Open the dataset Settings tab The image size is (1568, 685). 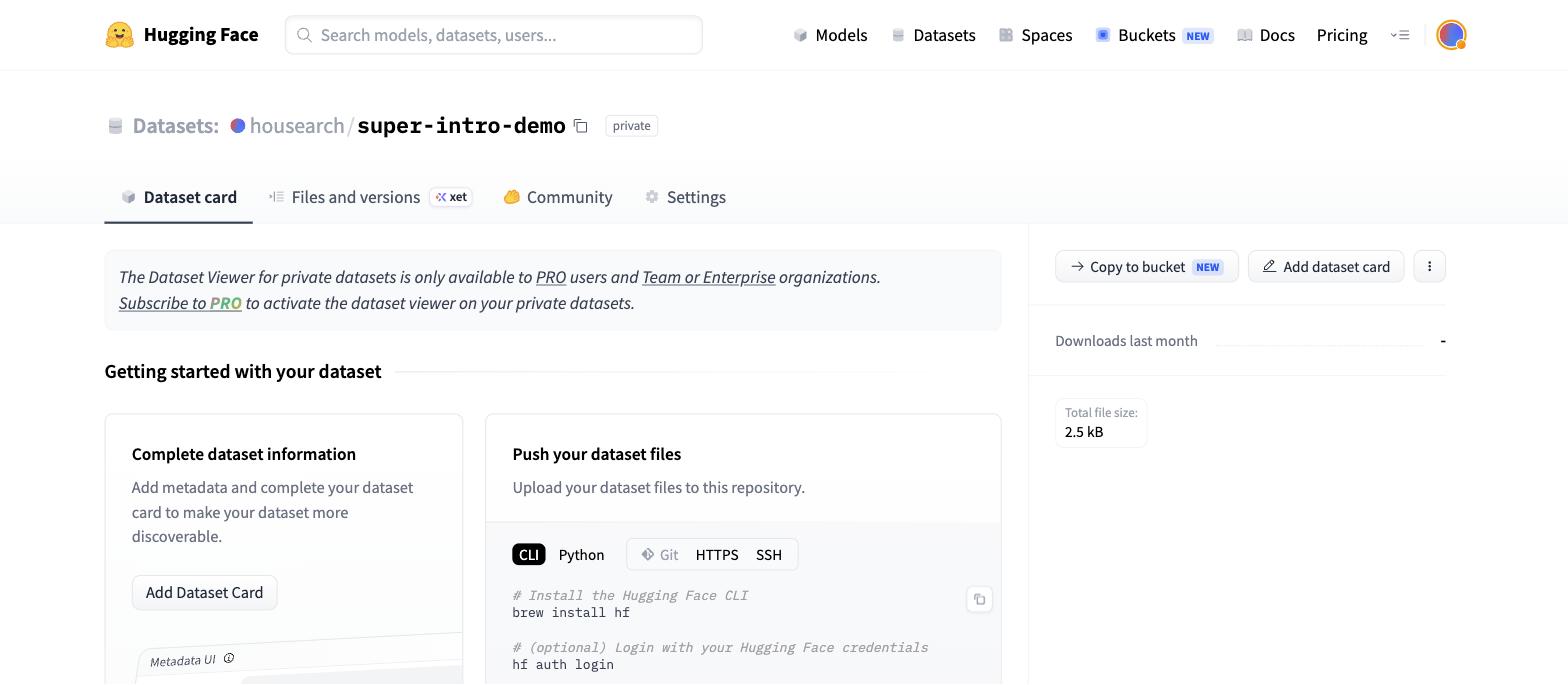(x=685, y=197)
